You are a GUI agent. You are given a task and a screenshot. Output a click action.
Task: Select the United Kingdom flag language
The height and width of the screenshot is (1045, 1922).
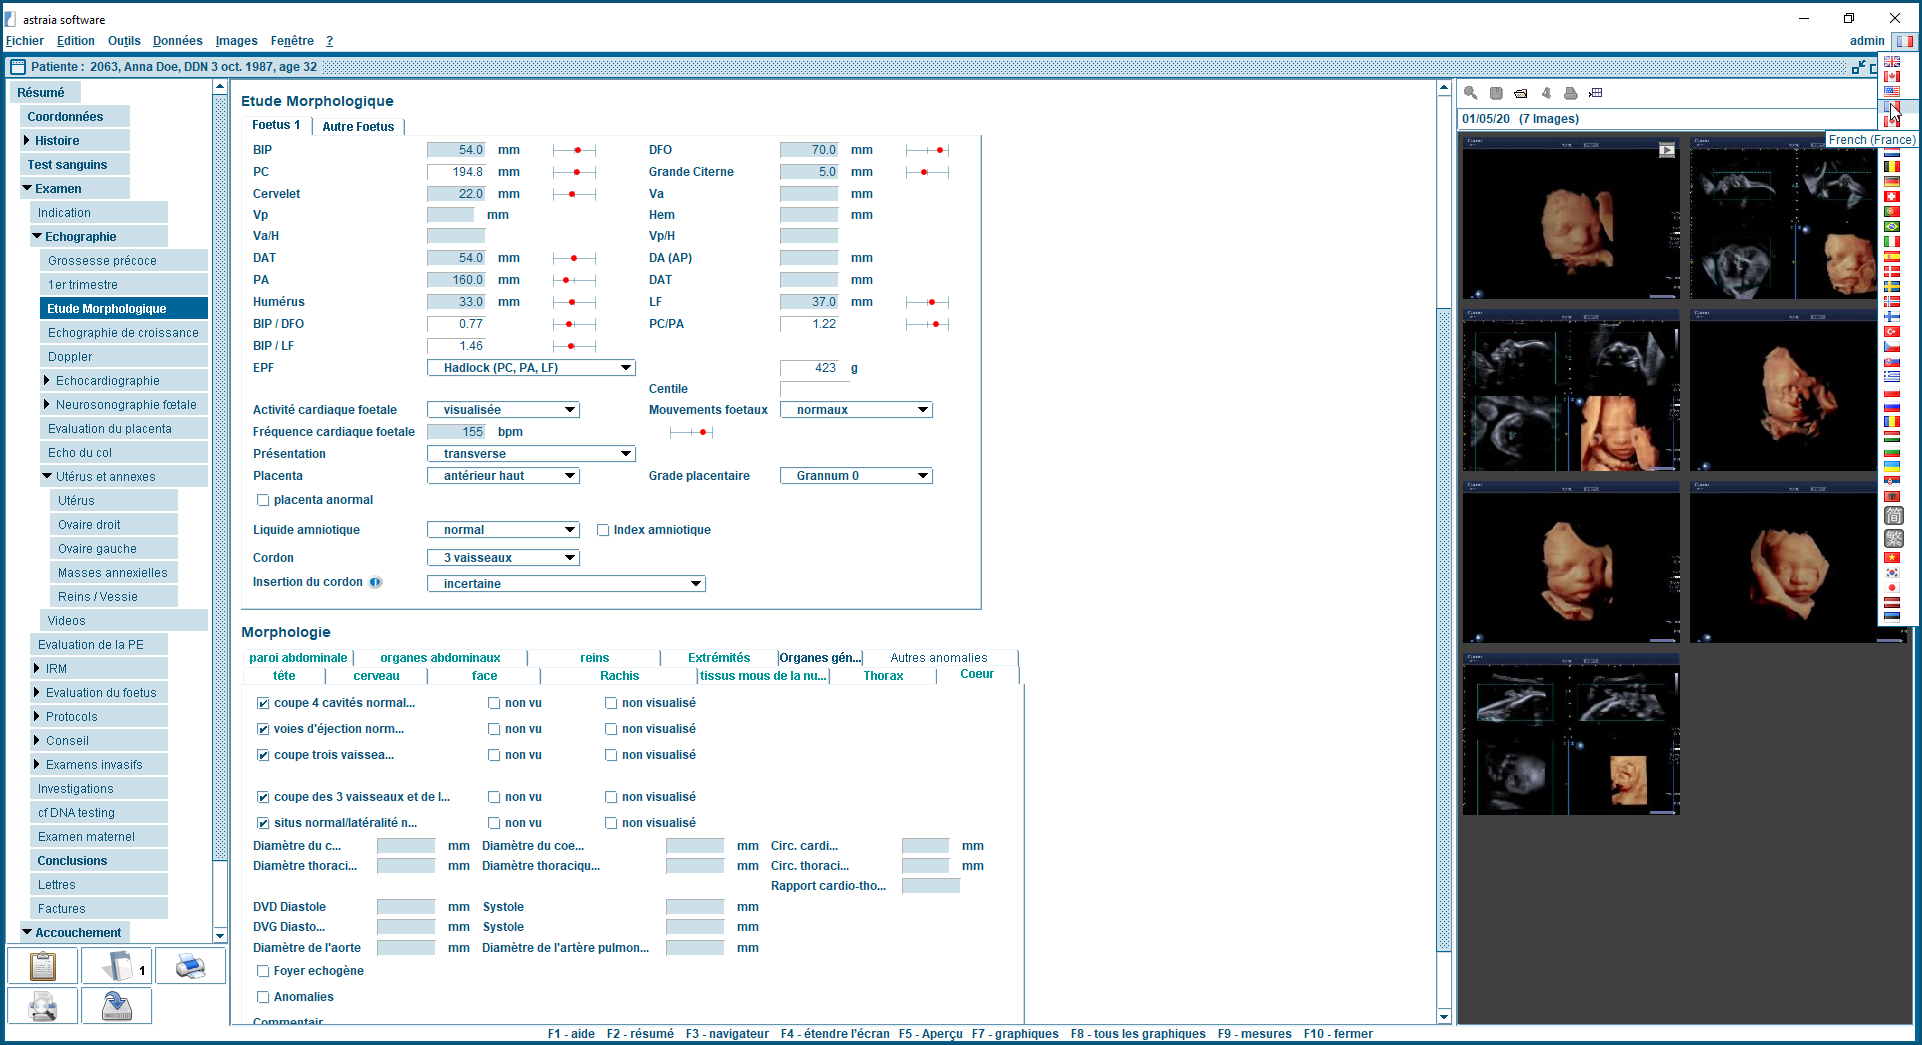(x=1892, y=62)
